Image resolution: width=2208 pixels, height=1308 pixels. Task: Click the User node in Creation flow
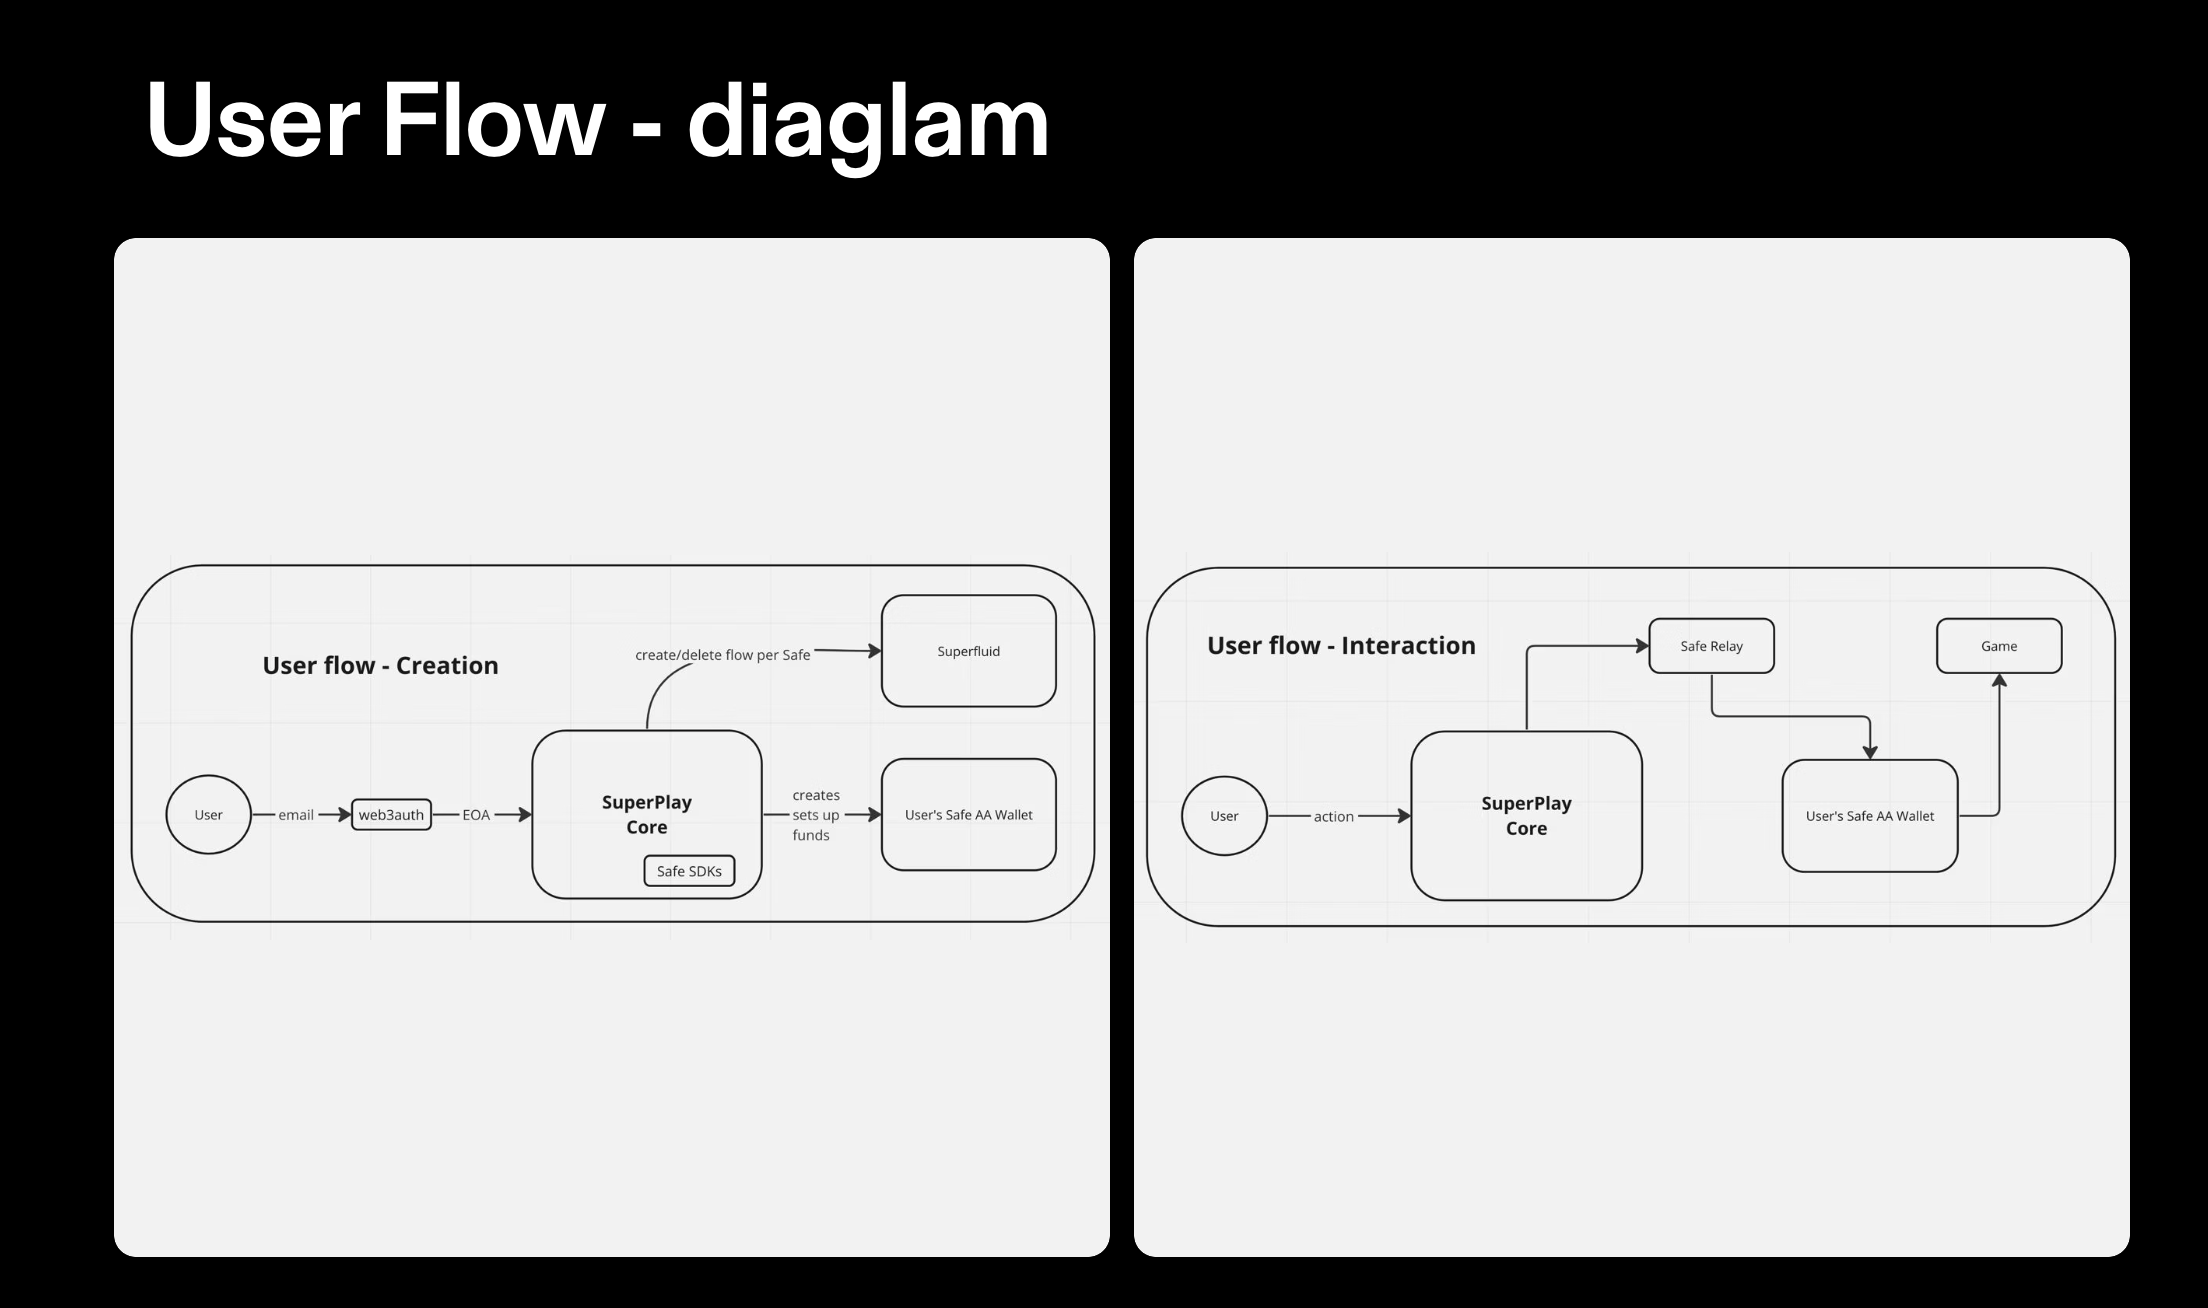(x=209, y=811)
